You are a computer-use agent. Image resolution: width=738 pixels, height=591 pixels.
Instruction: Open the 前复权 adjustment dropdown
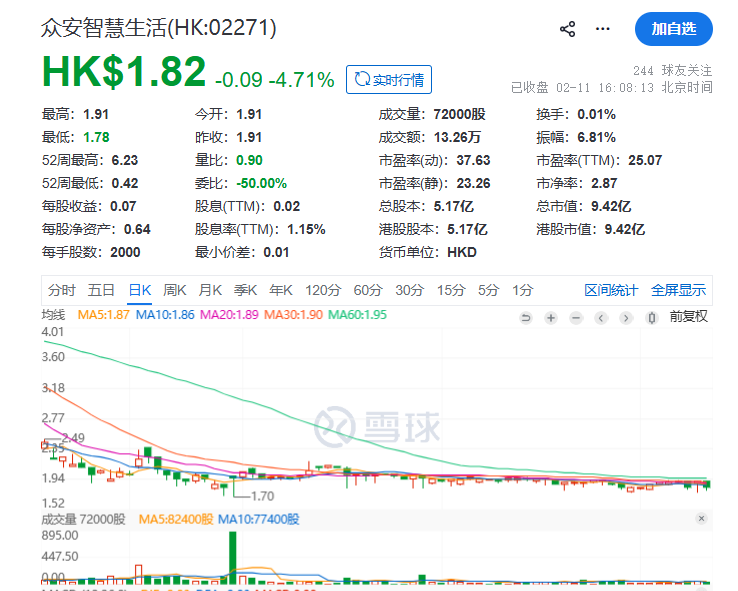point(688,317)
